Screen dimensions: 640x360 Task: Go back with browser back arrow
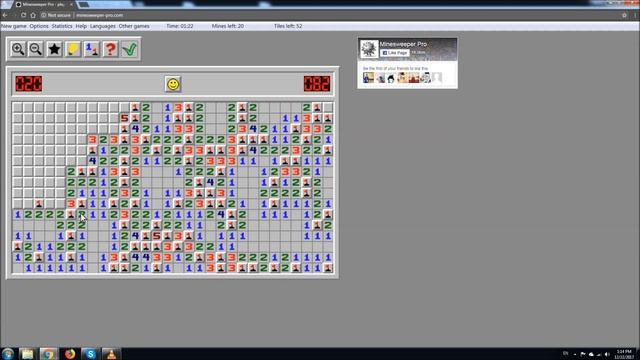5,15
